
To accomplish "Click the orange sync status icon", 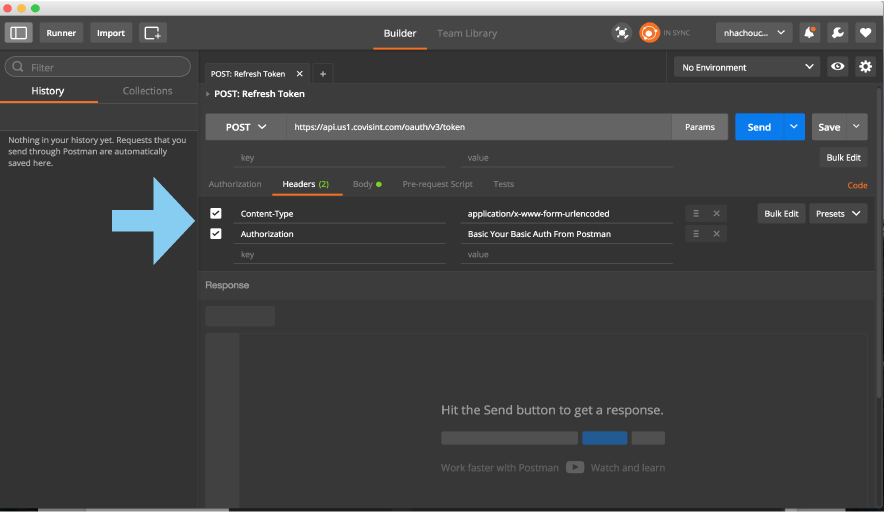I will 650,33.
